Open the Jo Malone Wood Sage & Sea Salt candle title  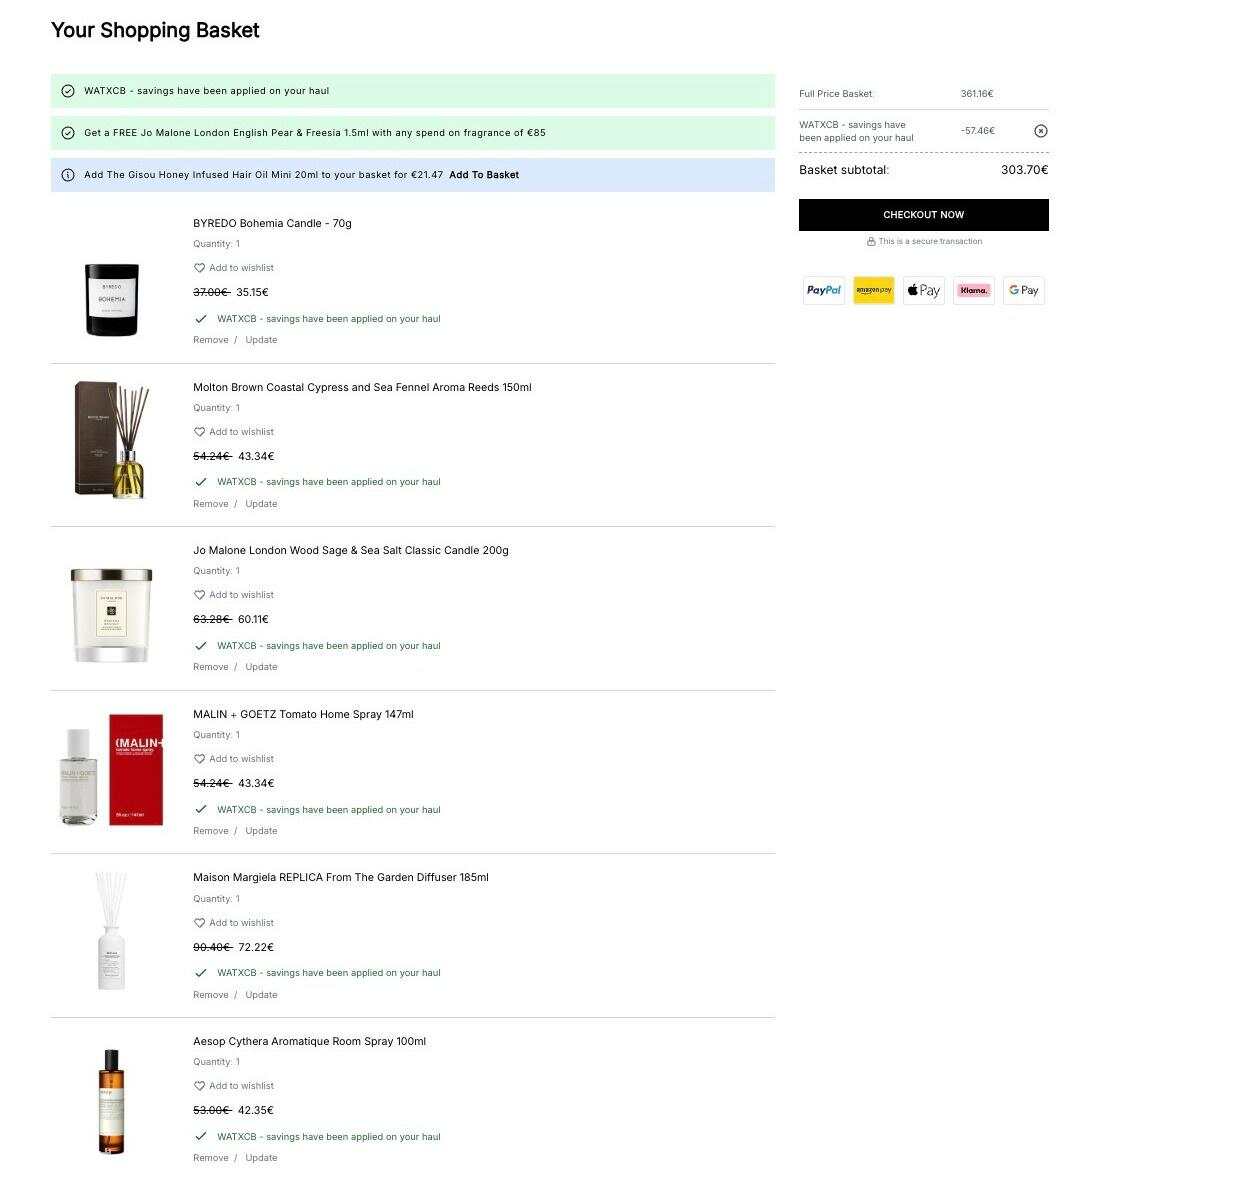(351, 550)
